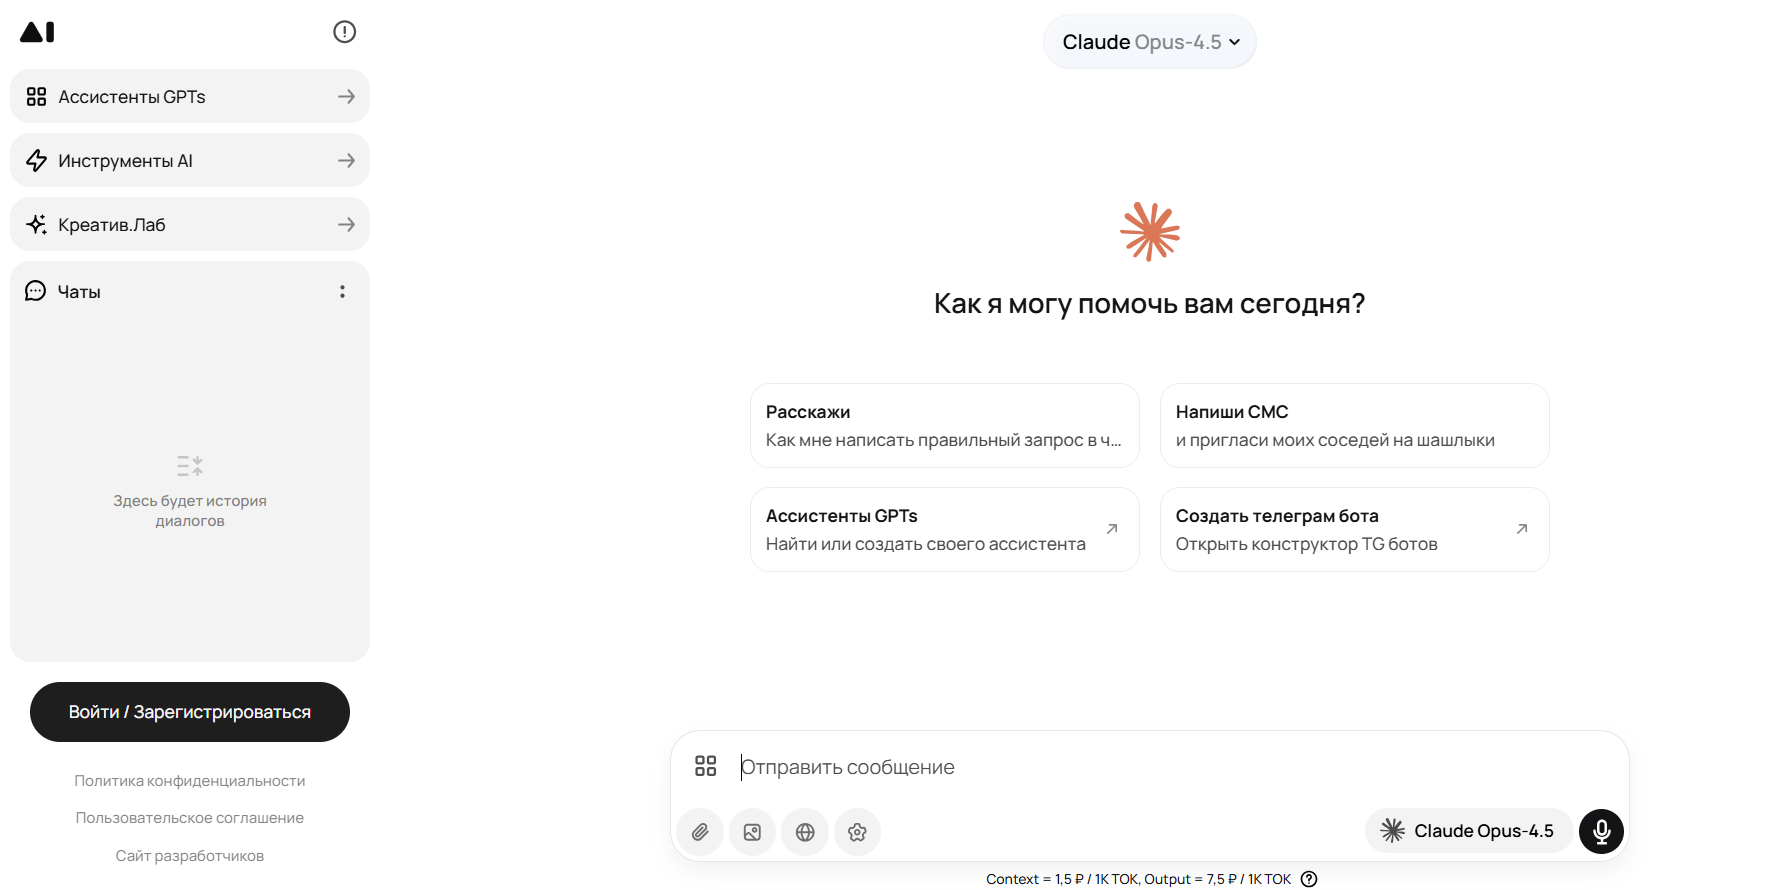Open Креатив.Лаб sidebar item
The width and height of the screenshot is (1771, 890).
tap(190, 225)
